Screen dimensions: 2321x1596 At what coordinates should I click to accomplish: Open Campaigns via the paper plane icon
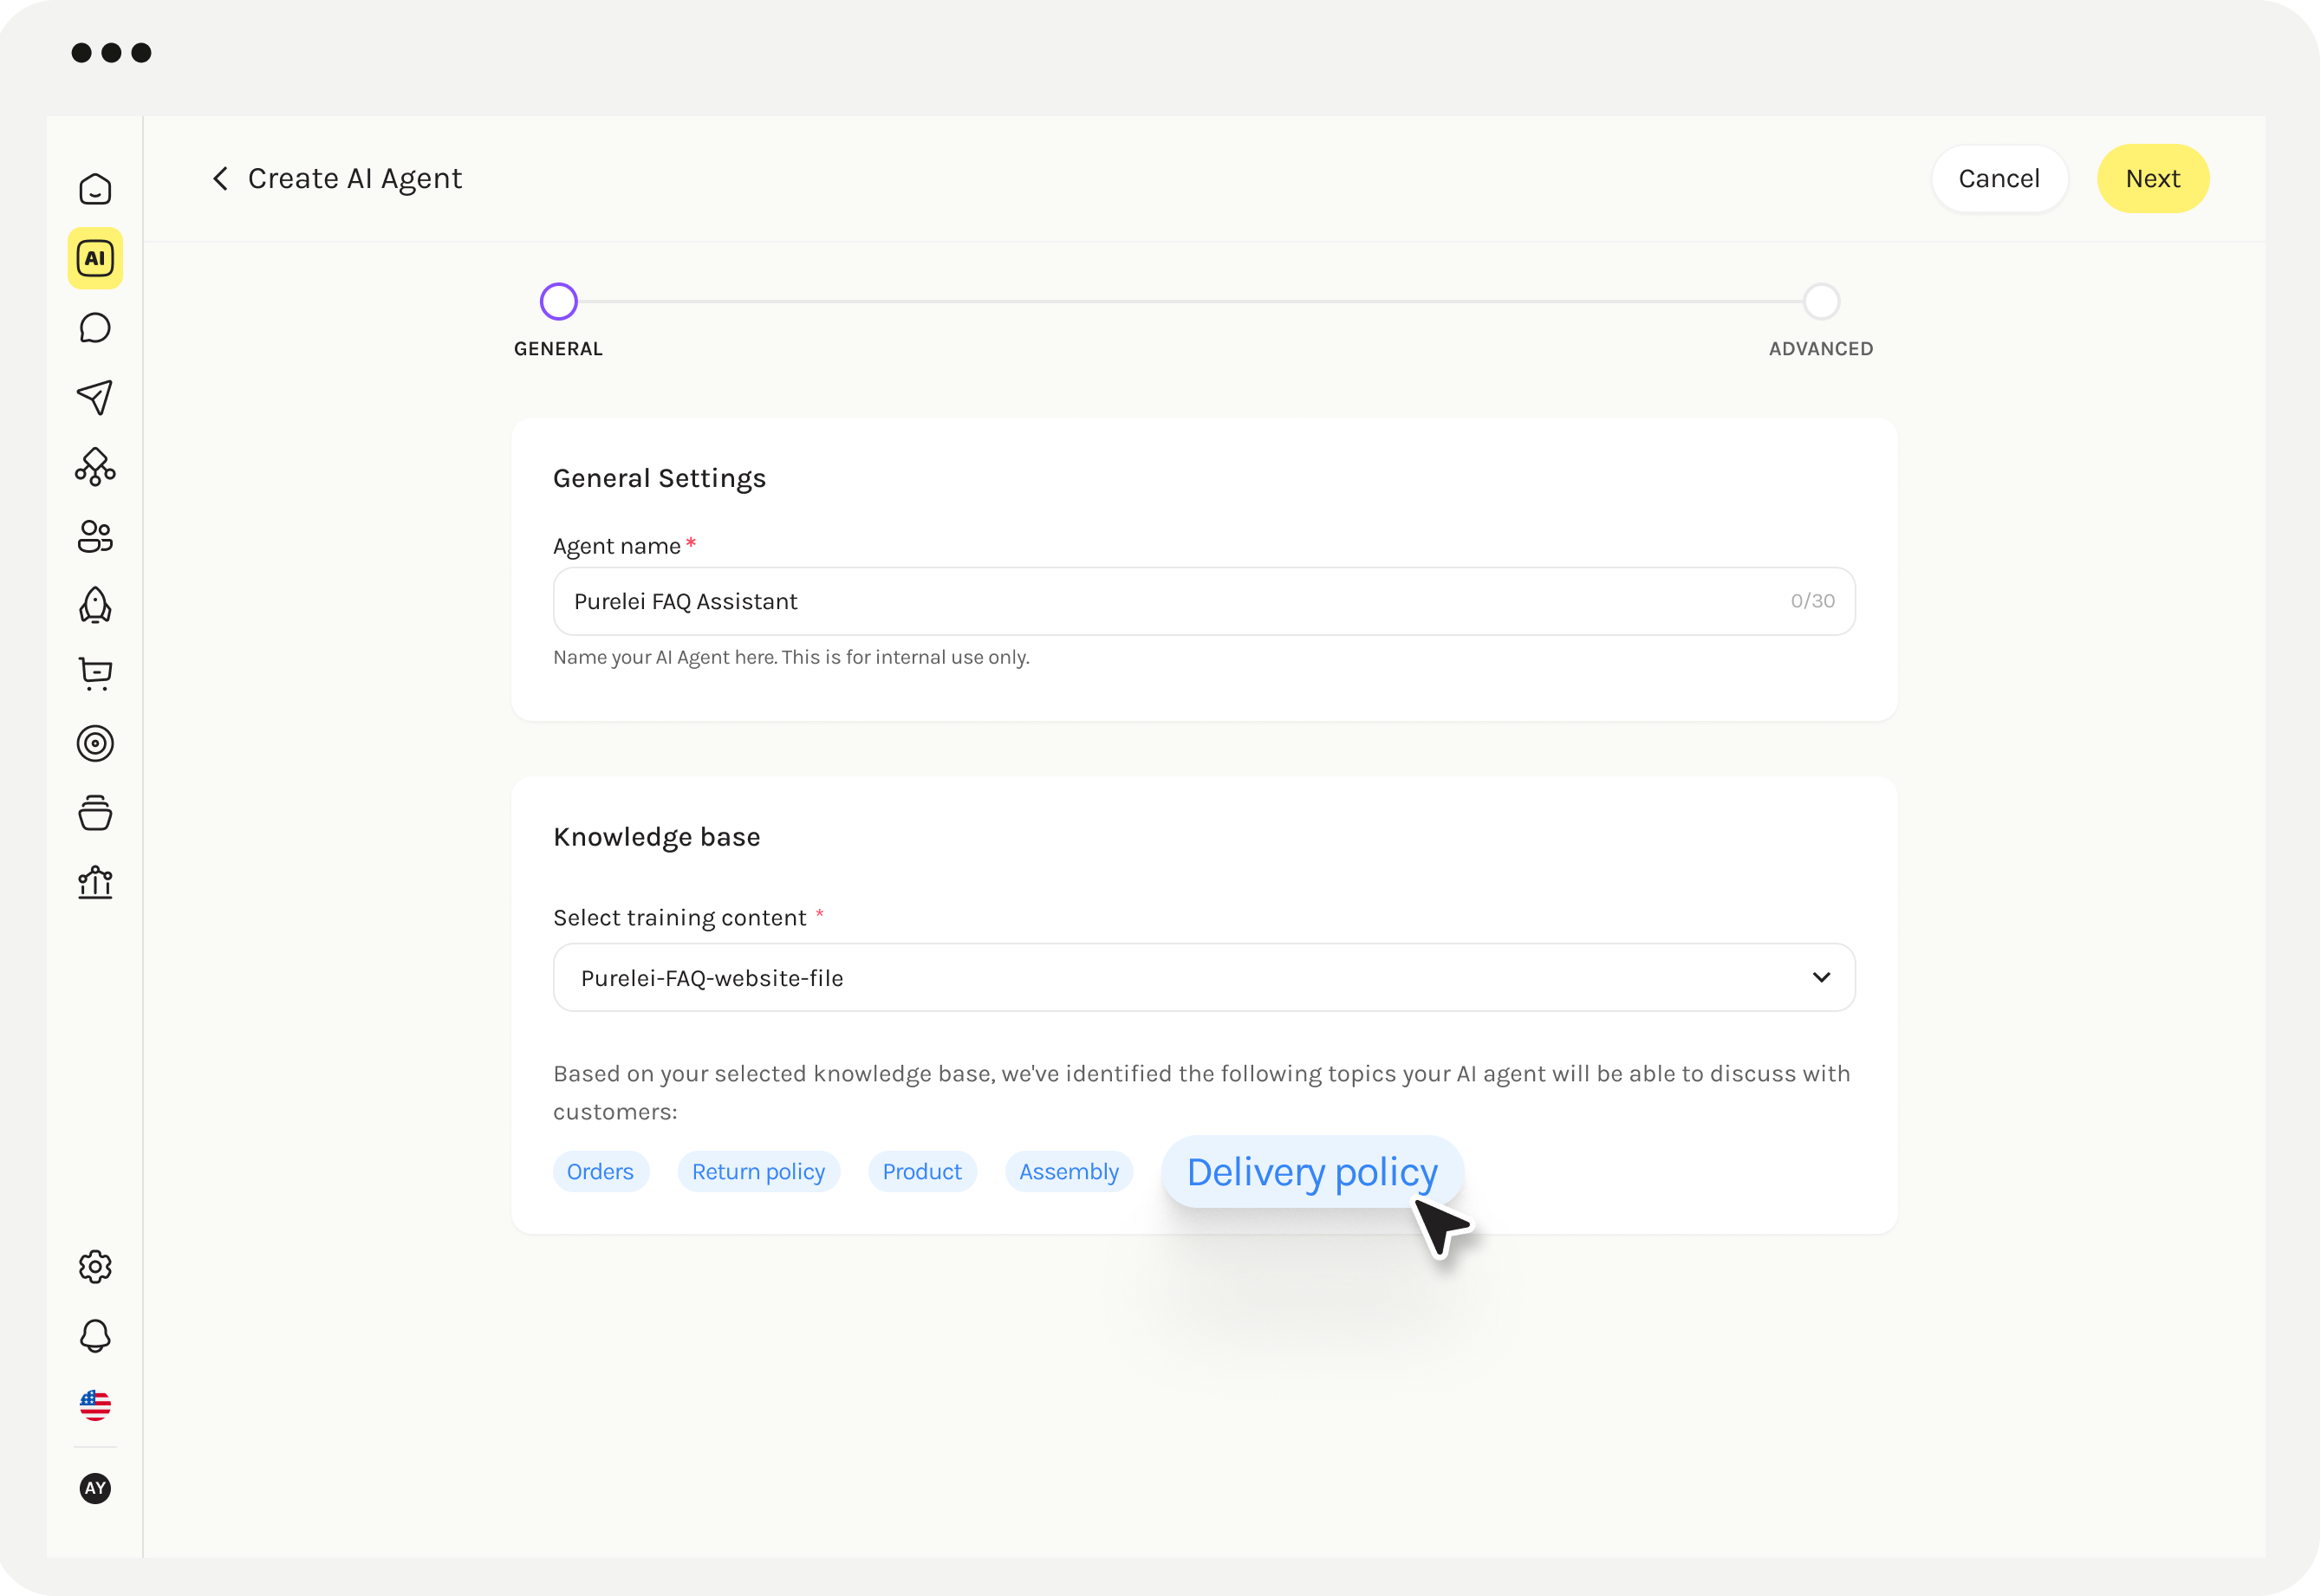coord(95,398)
